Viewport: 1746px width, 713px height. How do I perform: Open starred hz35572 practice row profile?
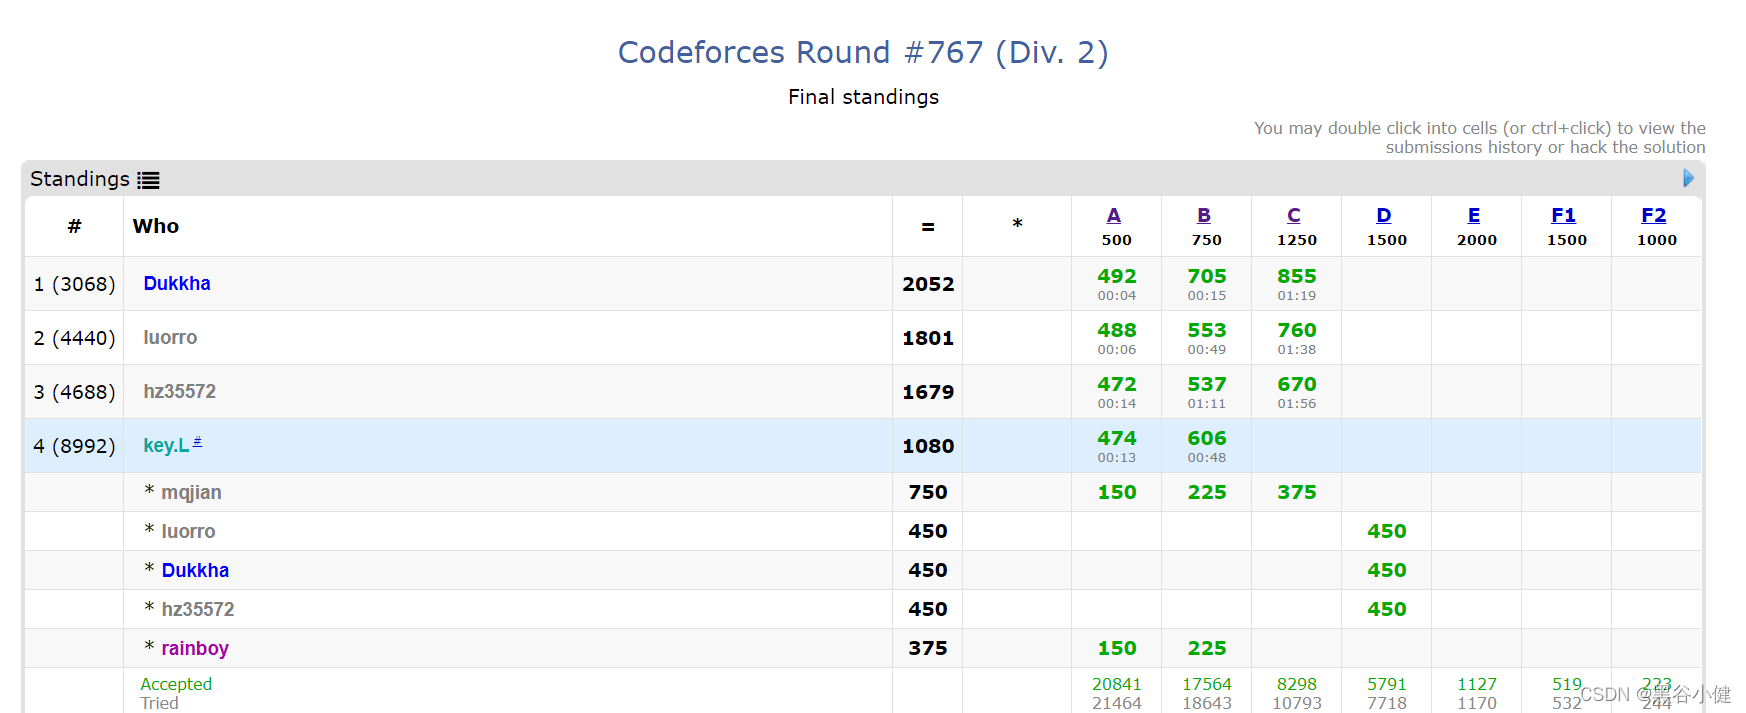pyautogui.click(x=198, y=609)
